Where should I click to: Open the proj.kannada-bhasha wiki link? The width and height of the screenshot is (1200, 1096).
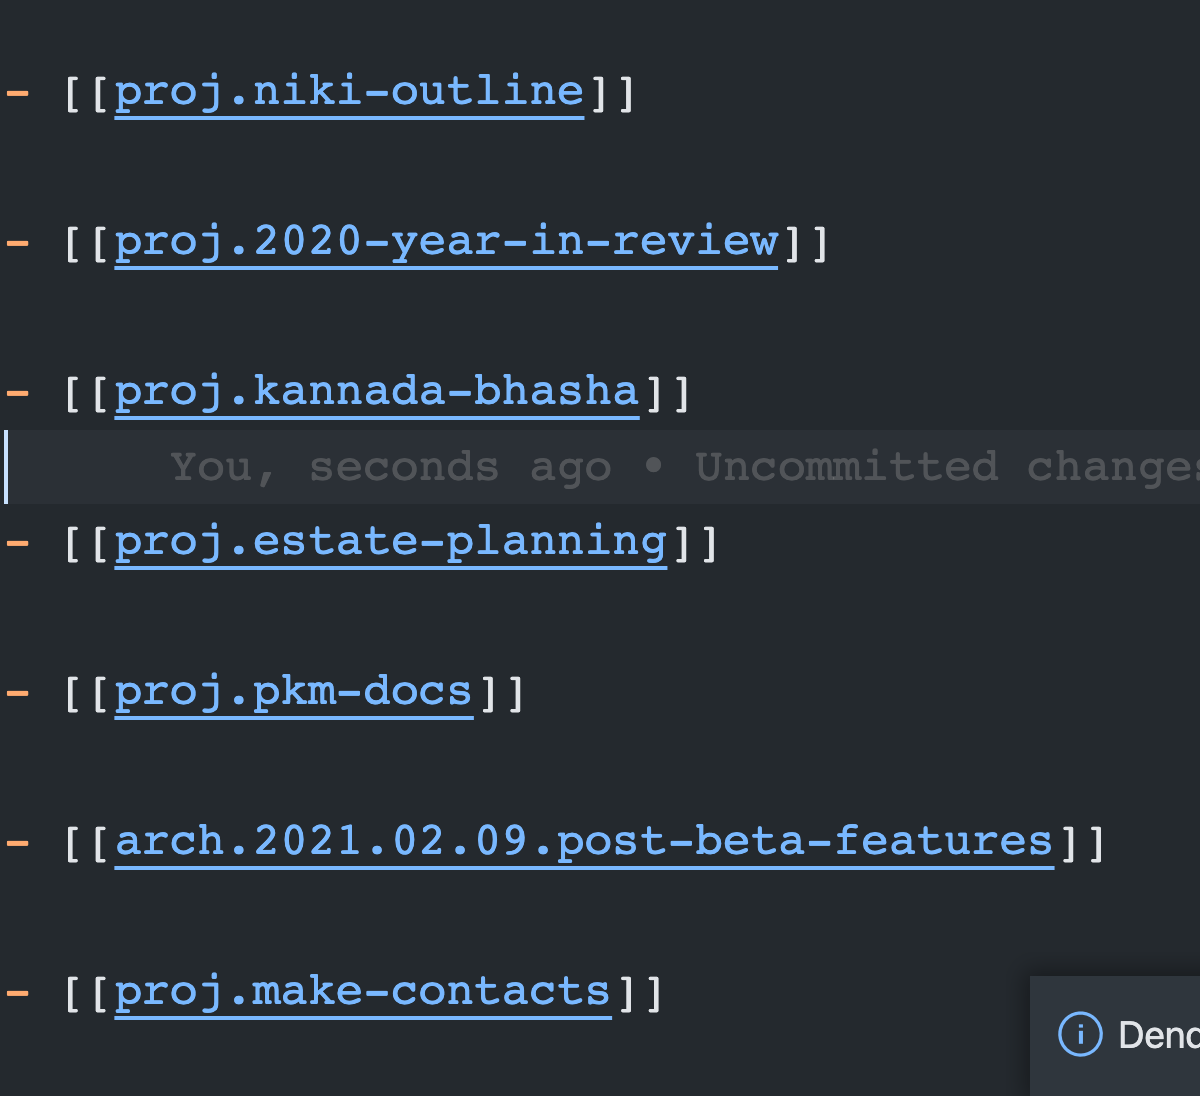[377, 390]
